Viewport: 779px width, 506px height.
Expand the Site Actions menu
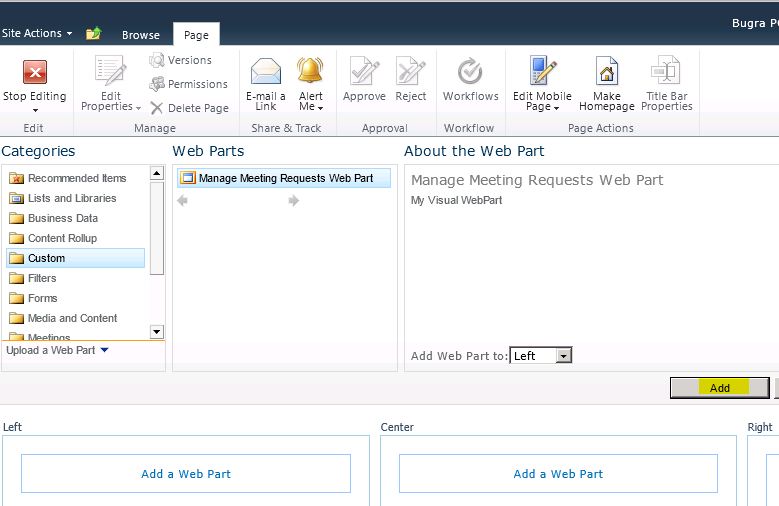37,33
